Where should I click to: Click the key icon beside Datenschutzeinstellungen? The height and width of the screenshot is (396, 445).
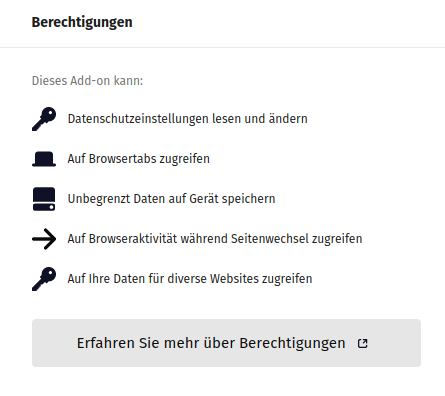click(44, 119)
